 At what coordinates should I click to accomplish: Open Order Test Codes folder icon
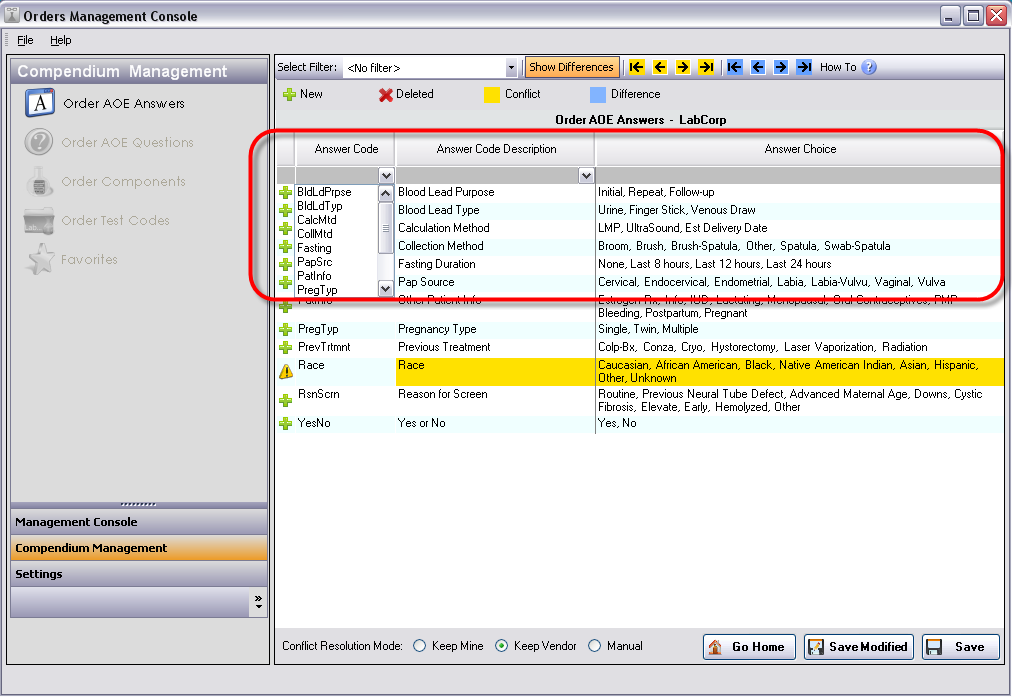[39, 221]
